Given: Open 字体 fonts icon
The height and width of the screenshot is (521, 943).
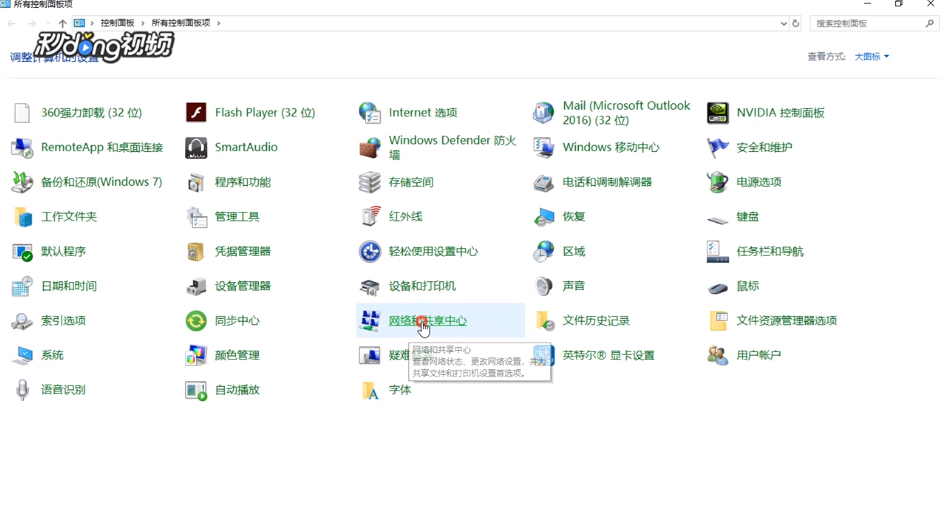Looking at the screenshot, I should tap(370, 390).
